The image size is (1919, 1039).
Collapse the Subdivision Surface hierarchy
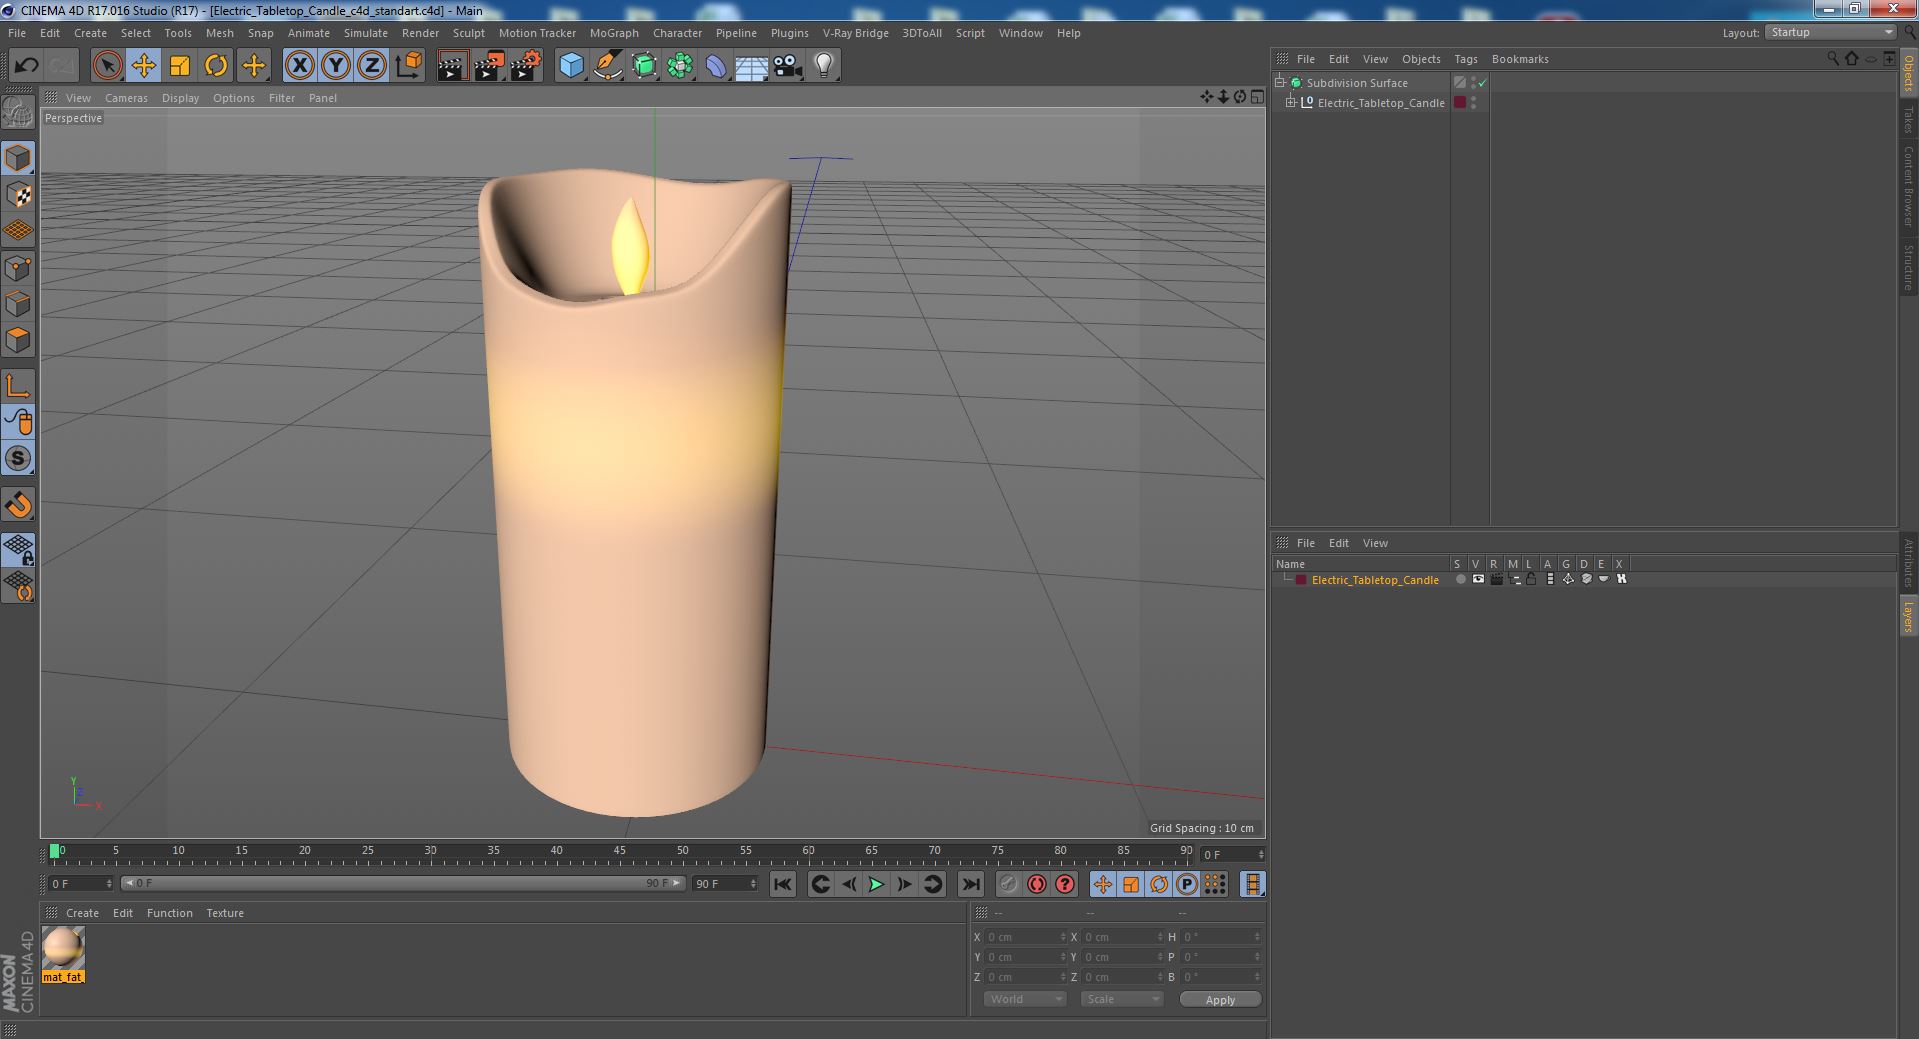pos(1280,82)
